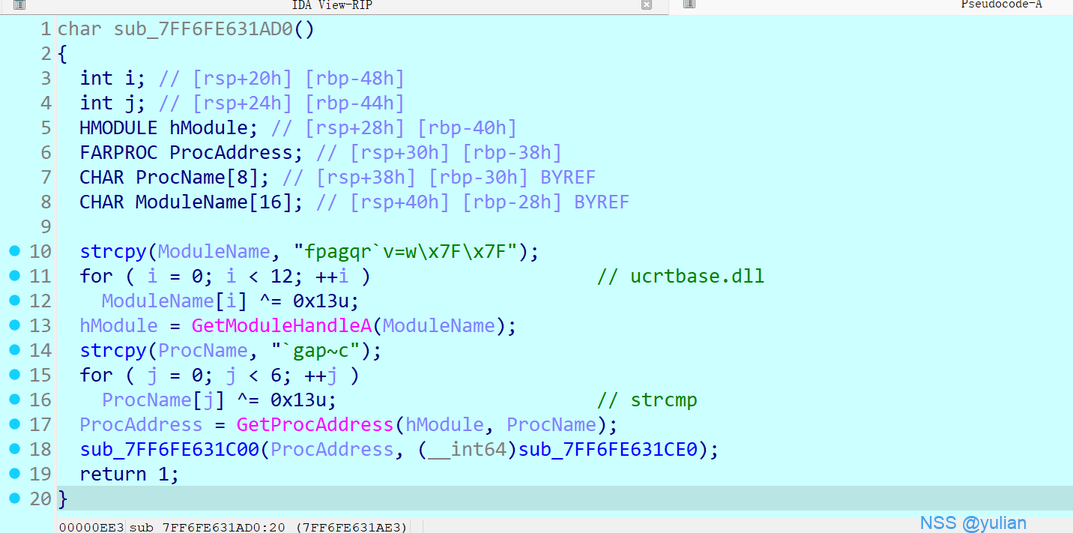This screenshot has width=1073, height=533.
Task: Click the IDA View-RIP tab icon
Action: point(19,5)
